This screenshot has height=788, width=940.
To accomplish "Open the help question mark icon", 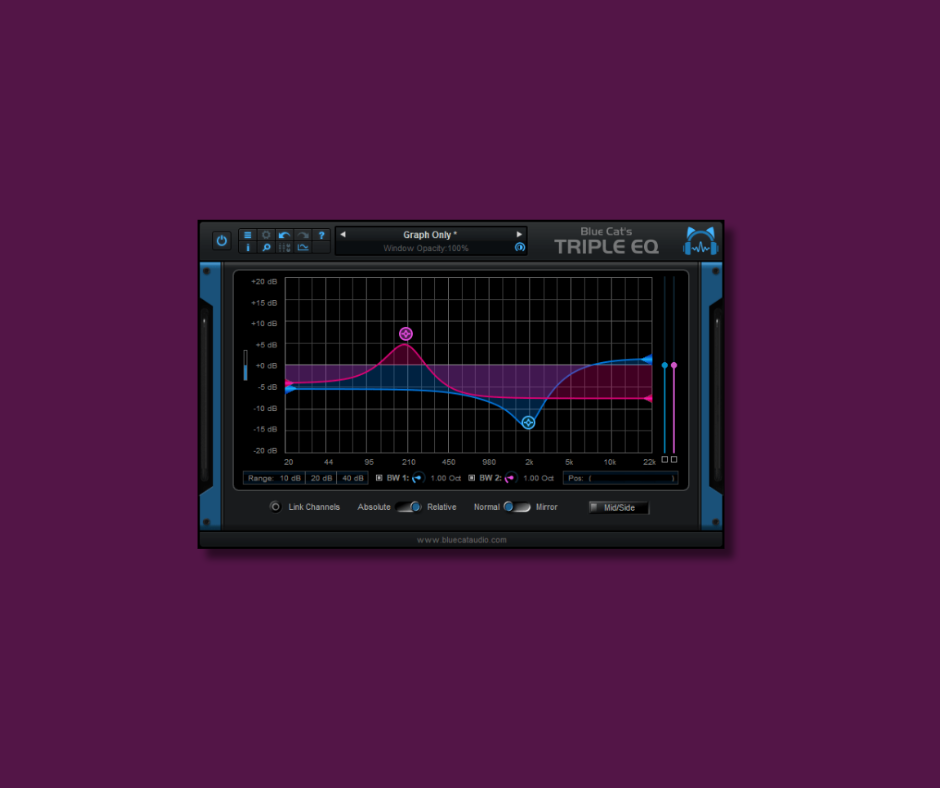I will point(321,235).
